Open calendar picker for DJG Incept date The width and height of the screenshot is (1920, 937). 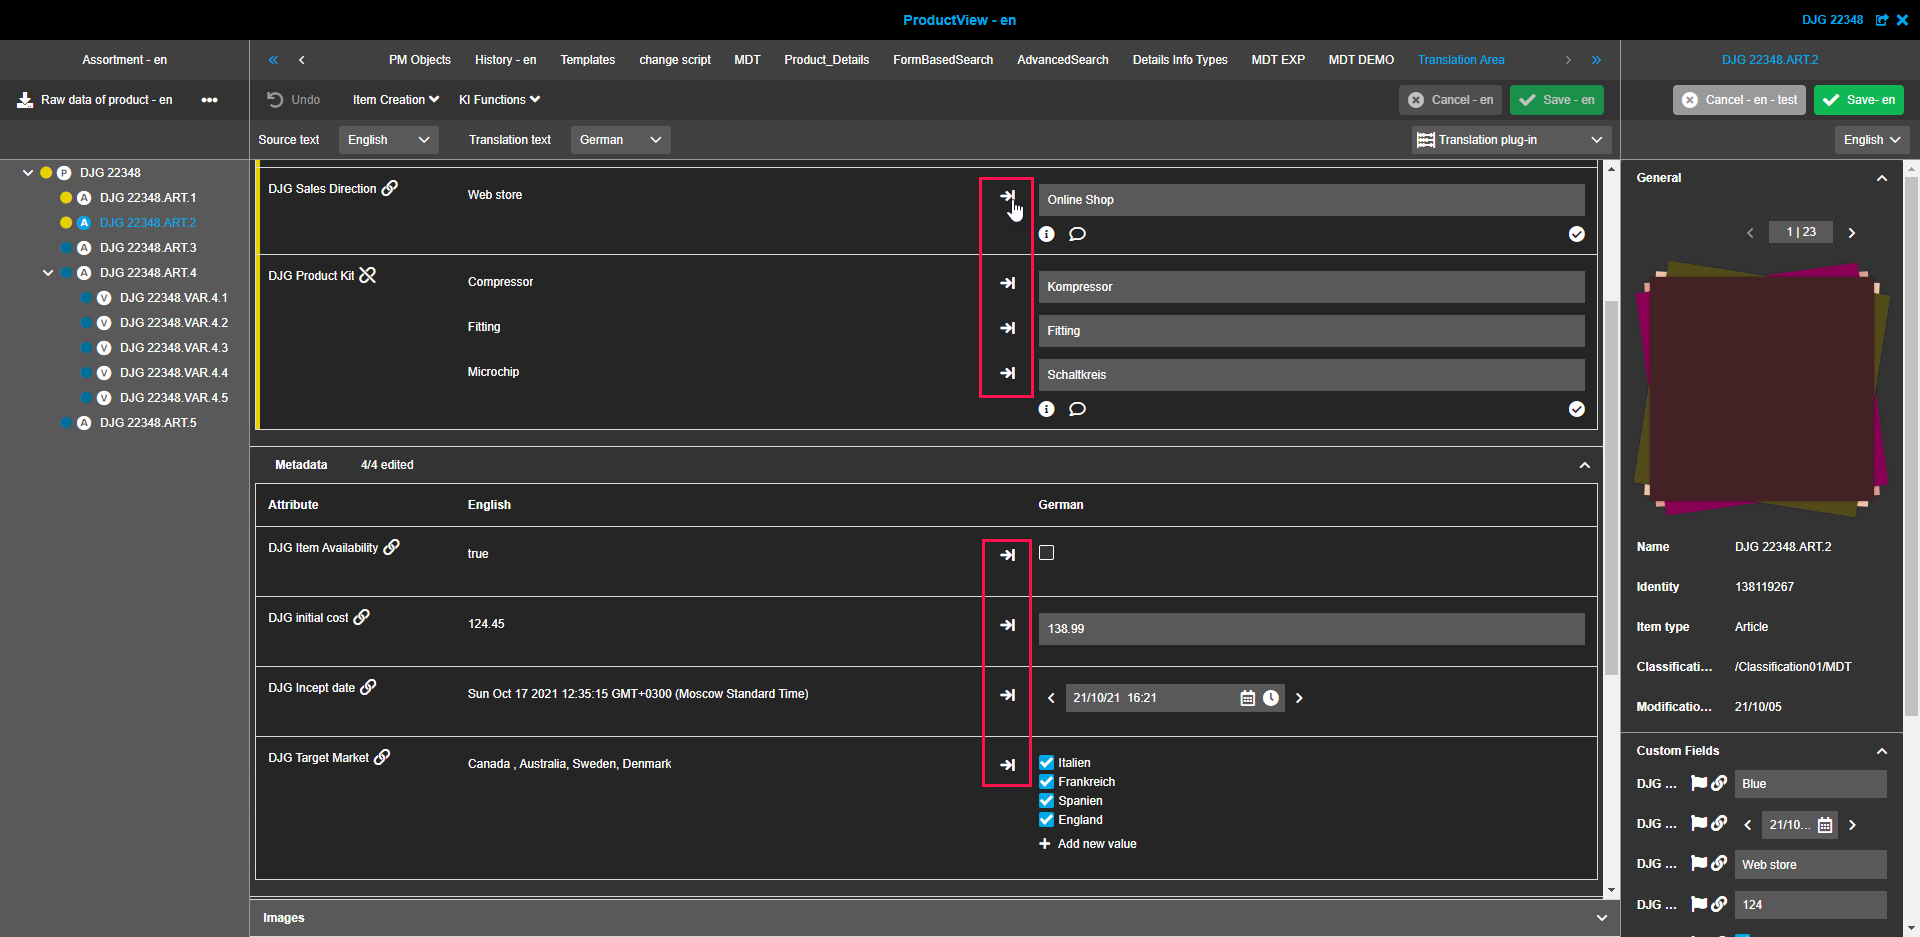pos(1247,698)
